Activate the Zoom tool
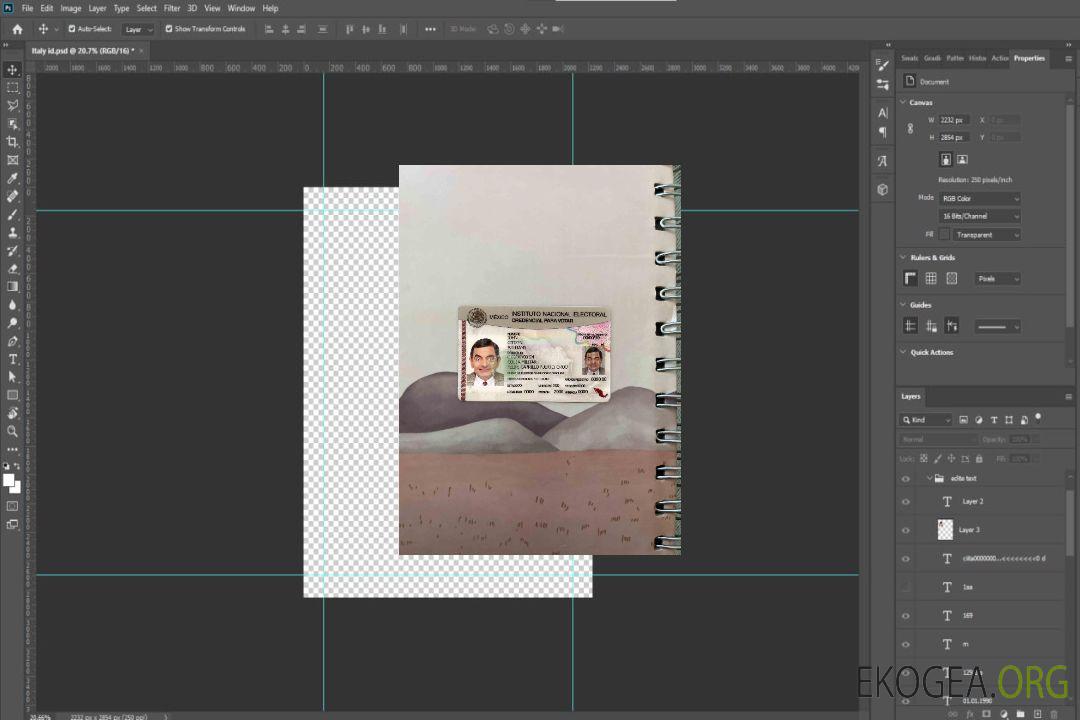This screenshot has width=1080, height=720. [x=13, y=431]
